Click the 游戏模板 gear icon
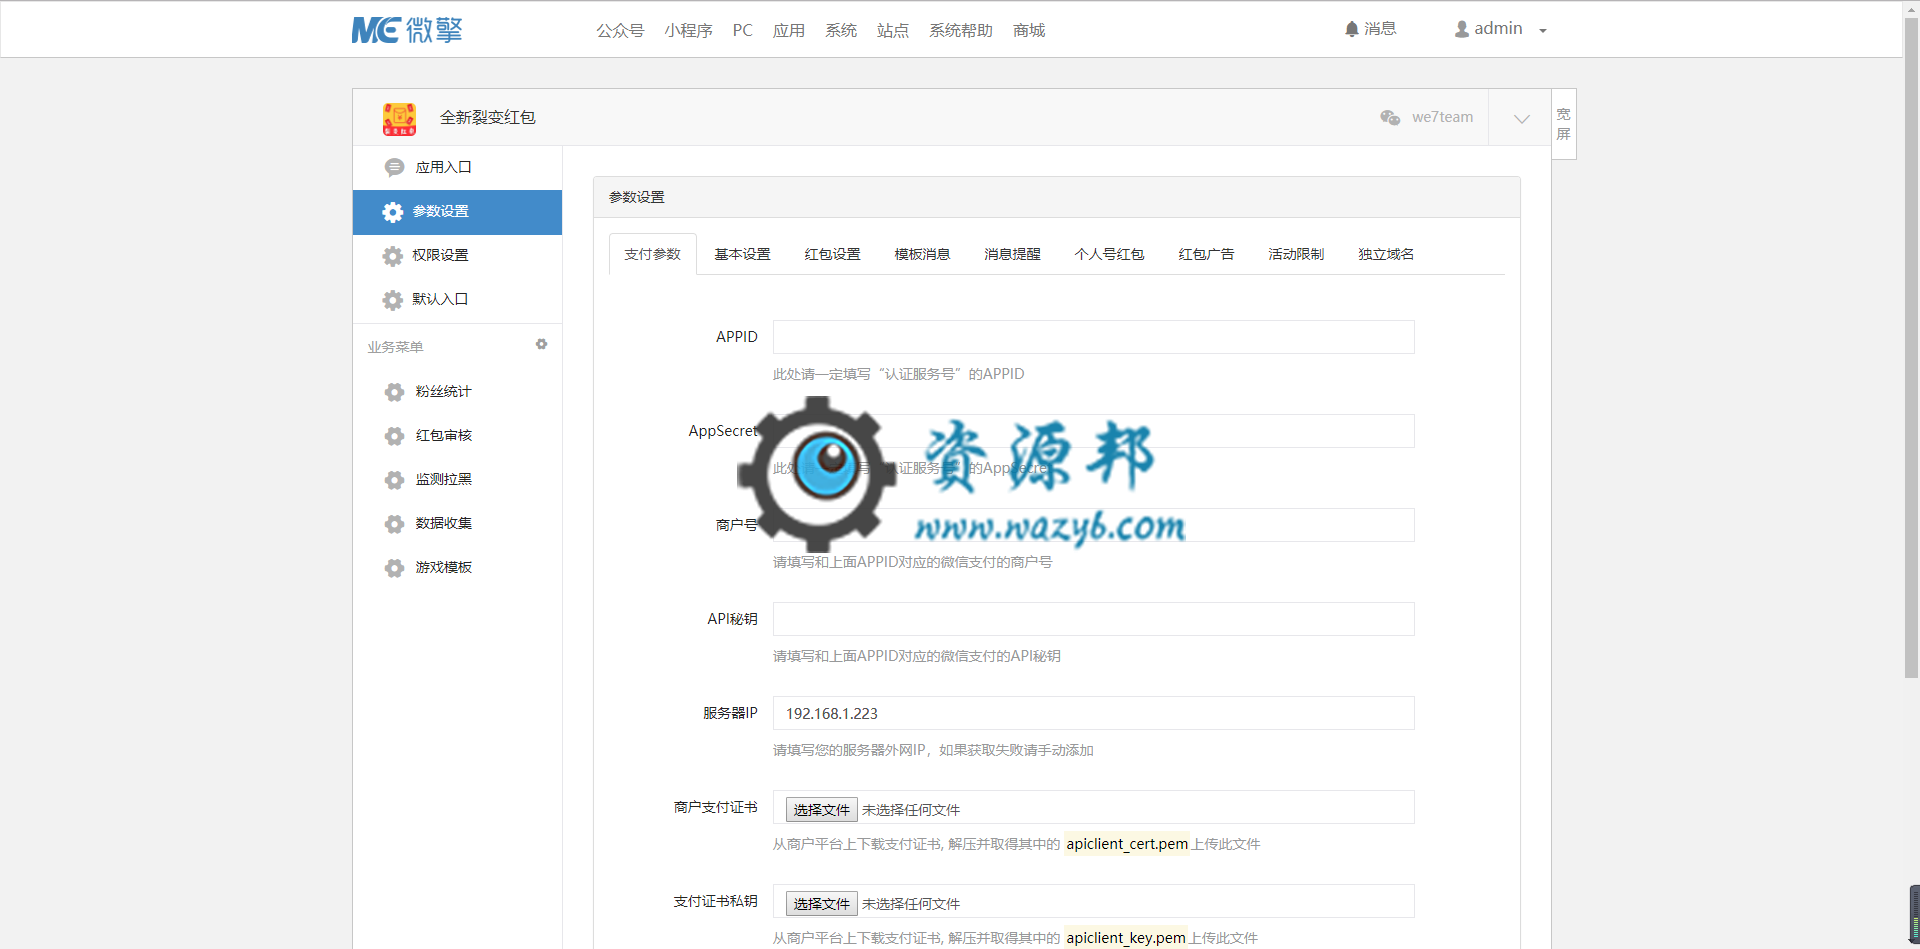Screen dimensions: 1920x949 394,568
